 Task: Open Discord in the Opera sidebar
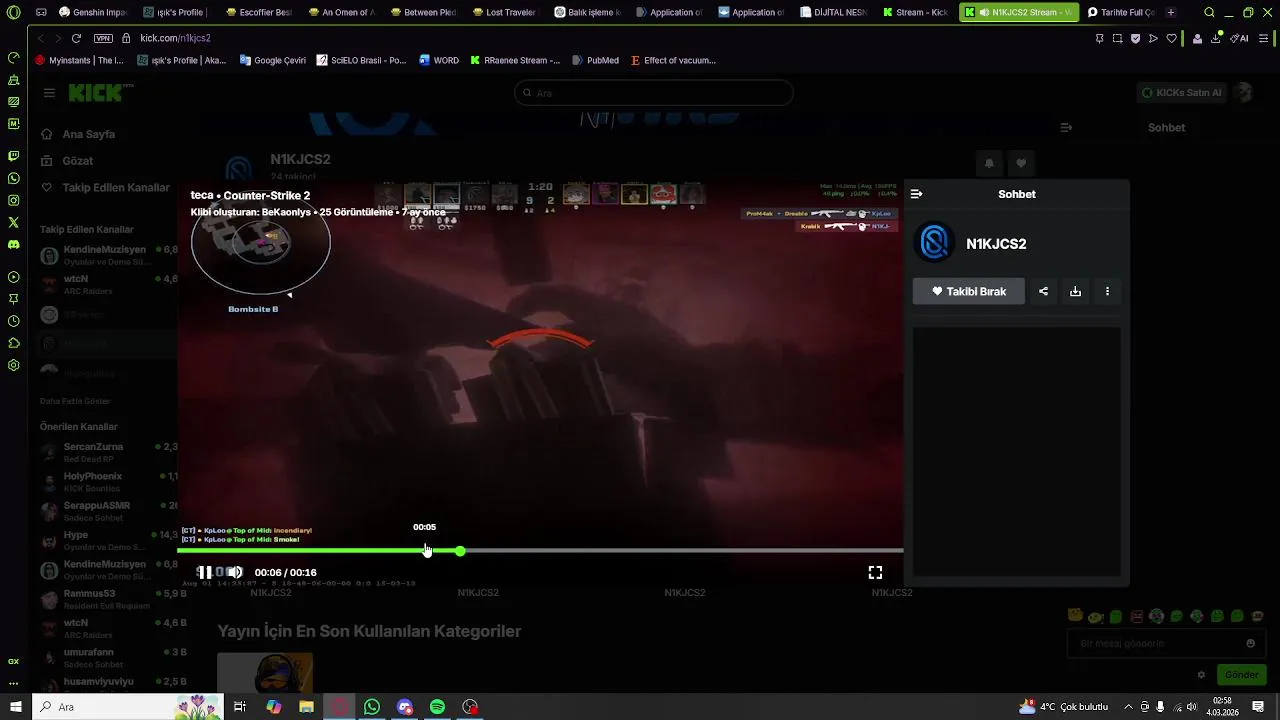pyautogui.click(x=13, y=244)
